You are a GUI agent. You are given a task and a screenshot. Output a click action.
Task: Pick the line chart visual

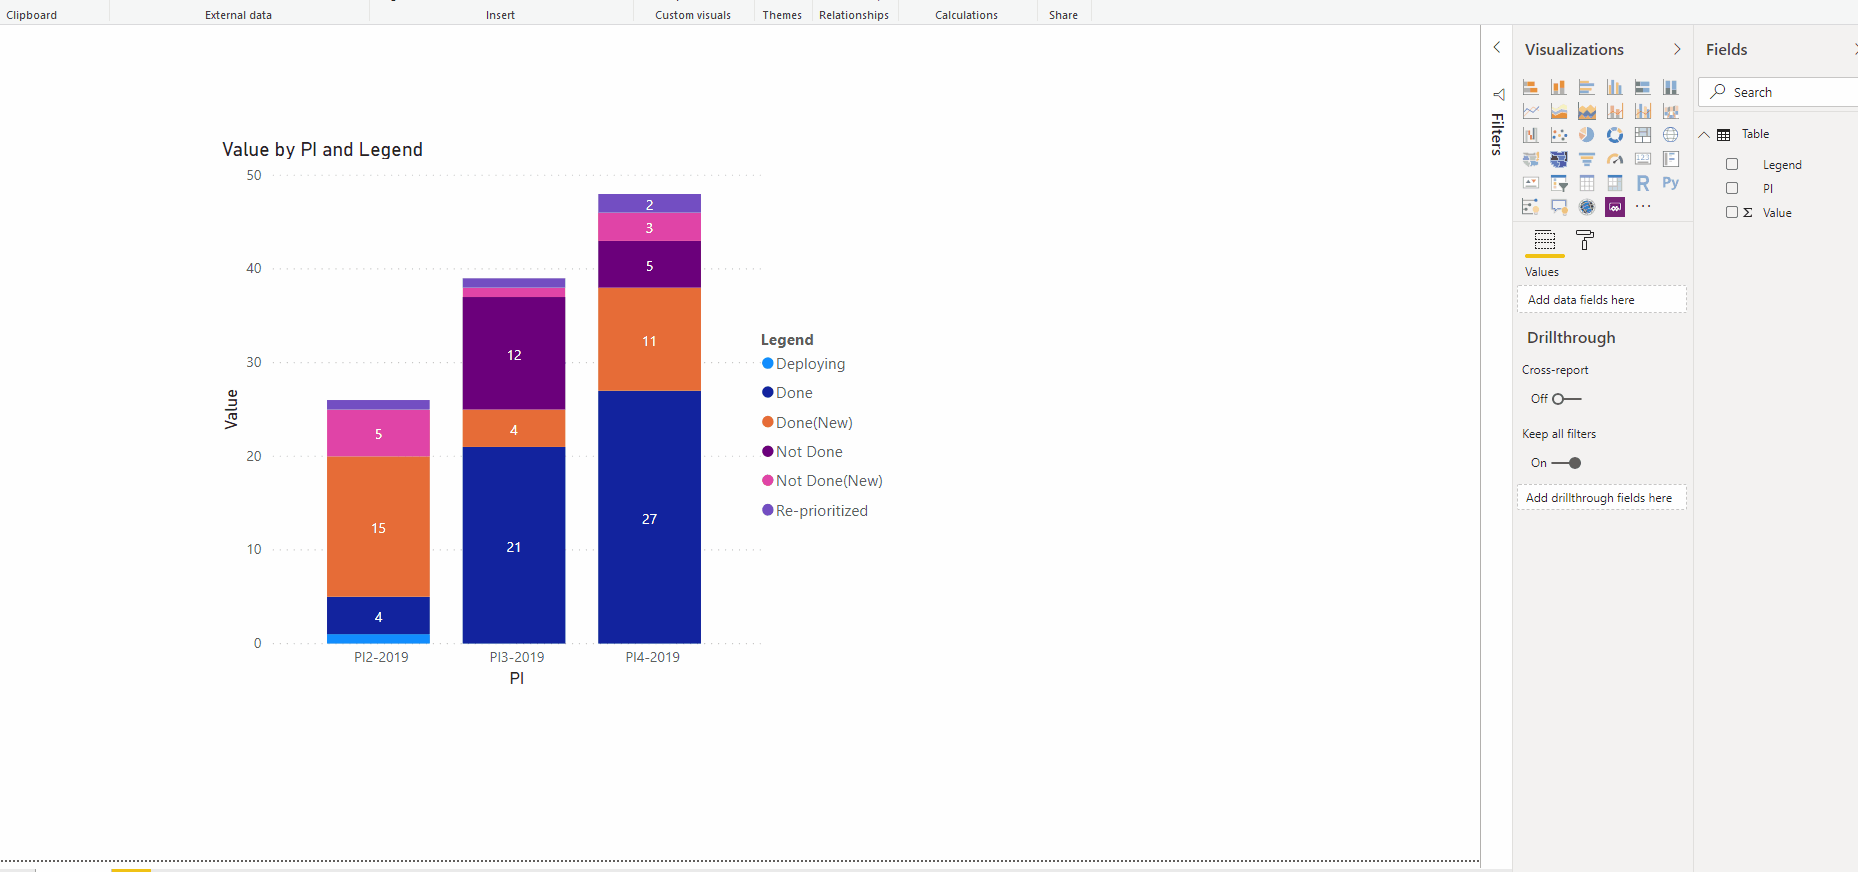[1530, 111]
